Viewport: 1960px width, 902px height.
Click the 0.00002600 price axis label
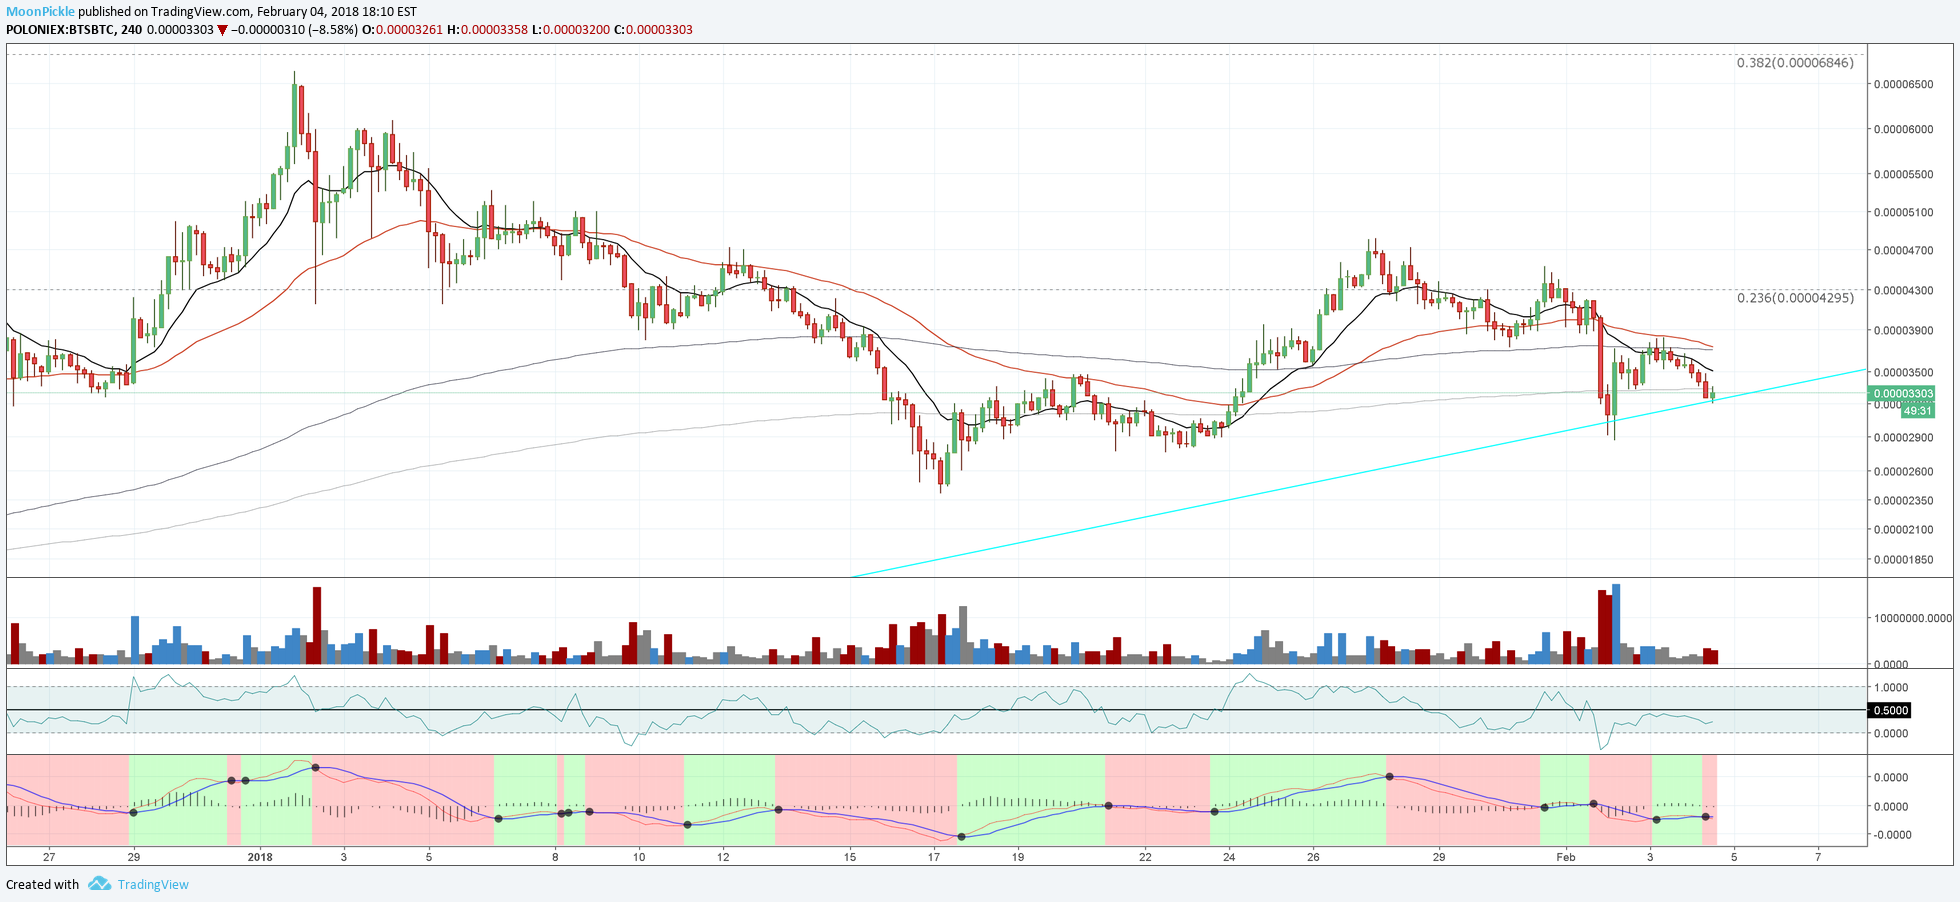[x=1903, y=472]
